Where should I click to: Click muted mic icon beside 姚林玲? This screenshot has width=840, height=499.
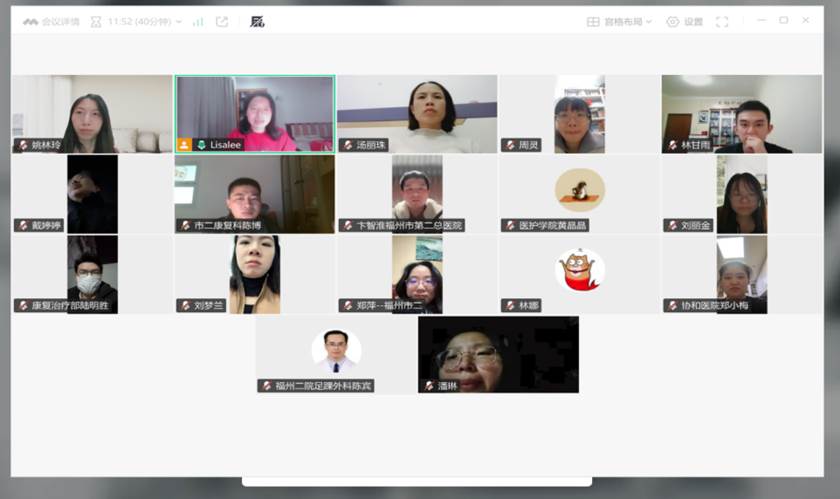[22, 145]
